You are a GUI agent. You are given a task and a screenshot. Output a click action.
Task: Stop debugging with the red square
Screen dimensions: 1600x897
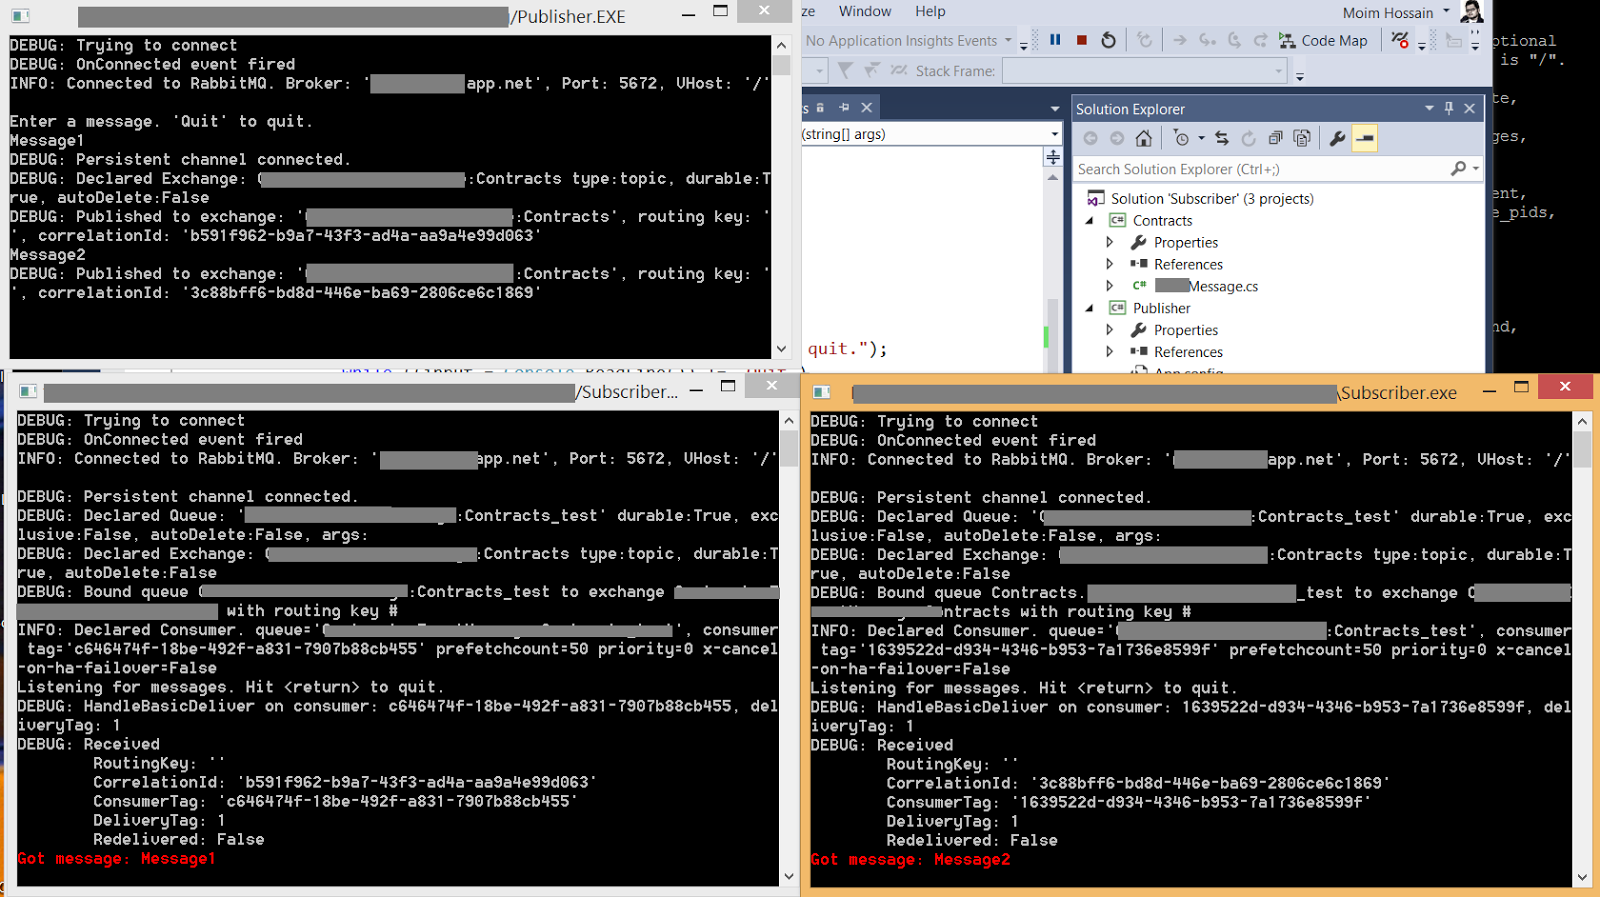[x=1081, y=40]
